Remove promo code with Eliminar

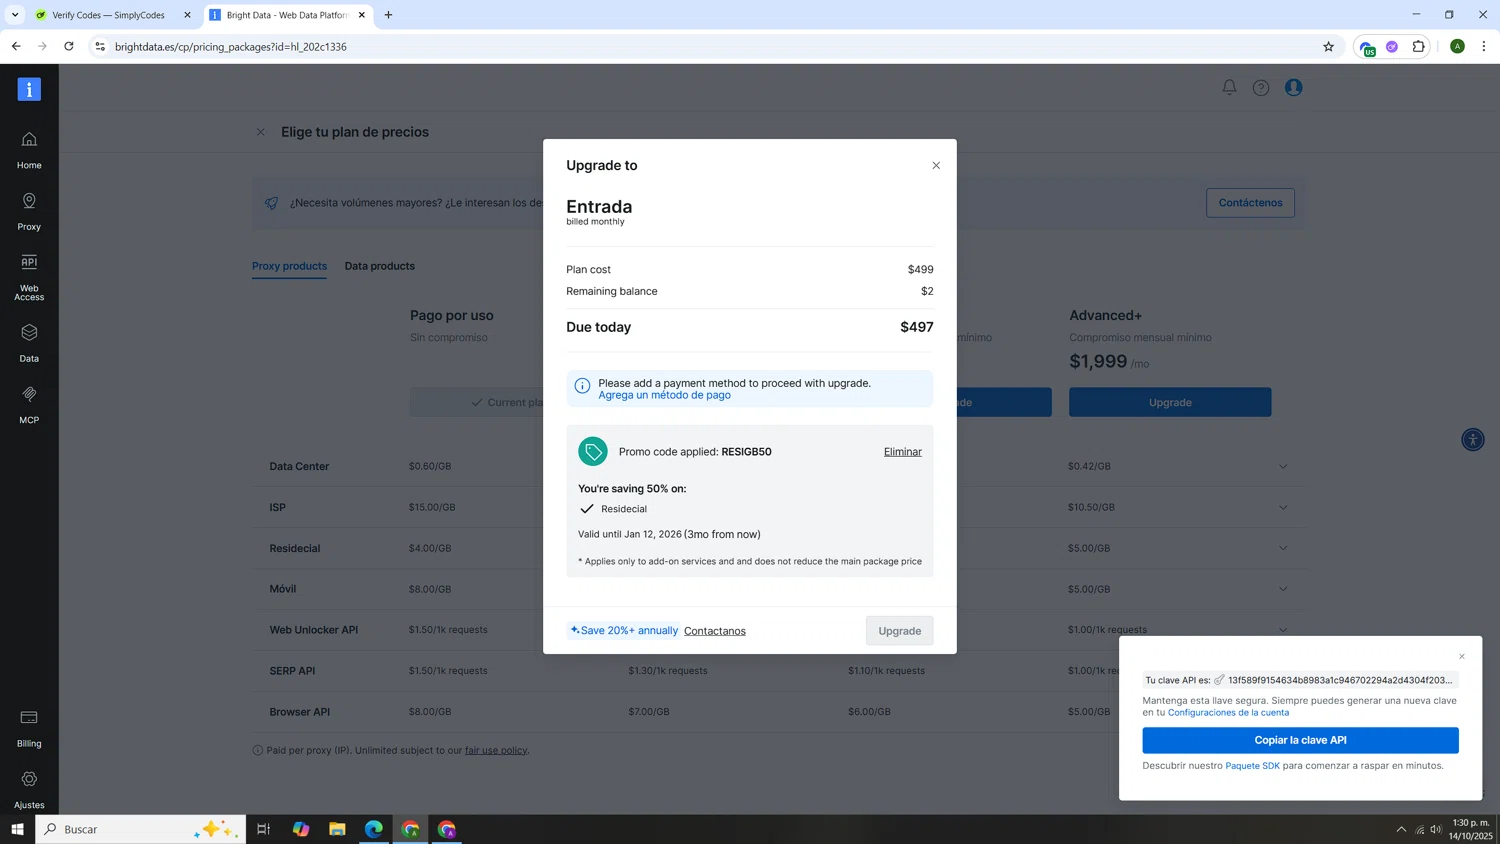(903, 452)
